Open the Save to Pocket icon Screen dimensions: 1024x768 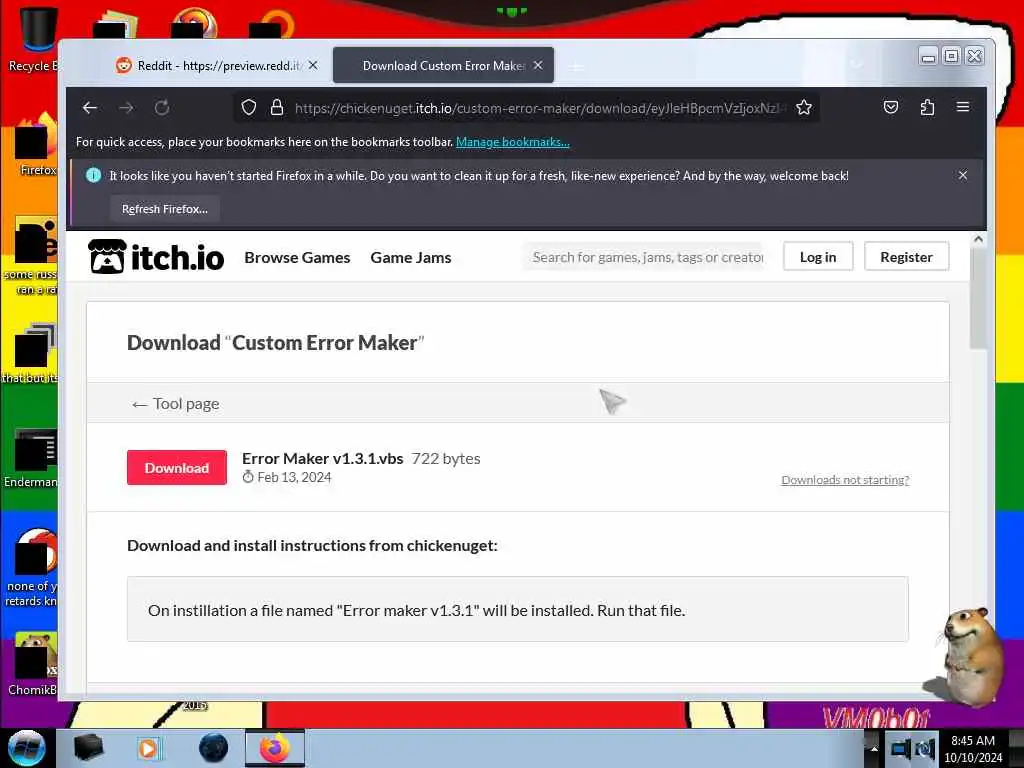891,107
